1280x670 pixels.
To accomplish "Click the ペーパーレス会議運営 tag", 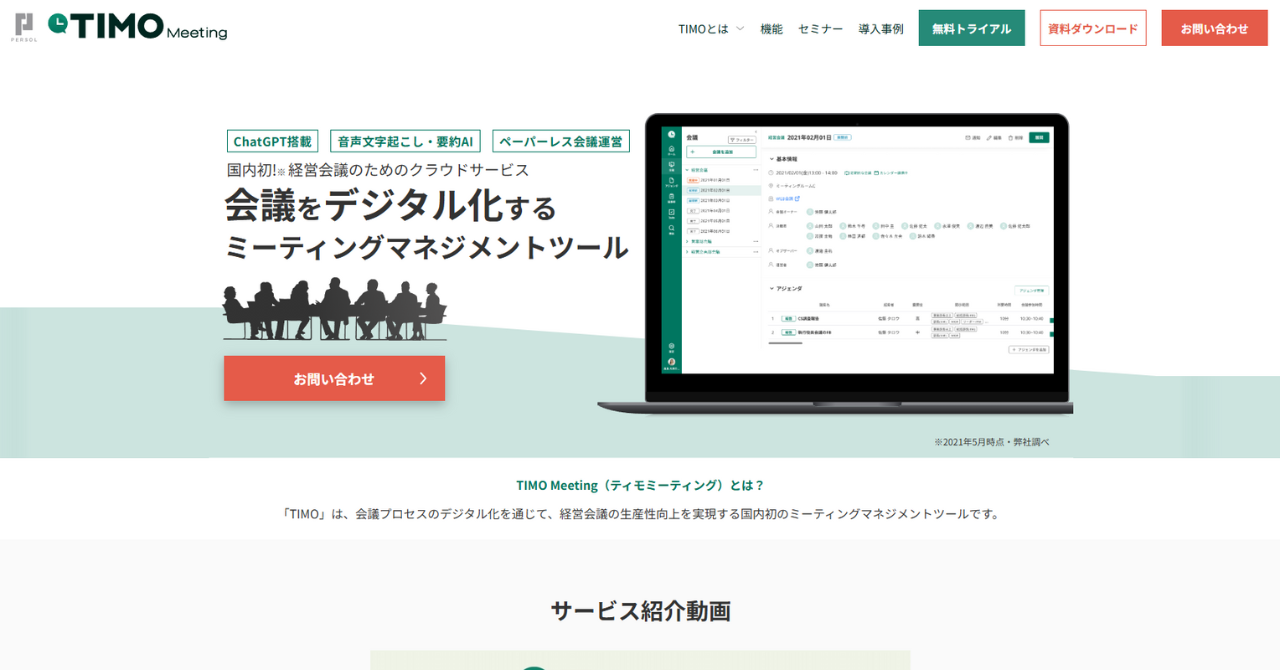I will coord(560,141).
